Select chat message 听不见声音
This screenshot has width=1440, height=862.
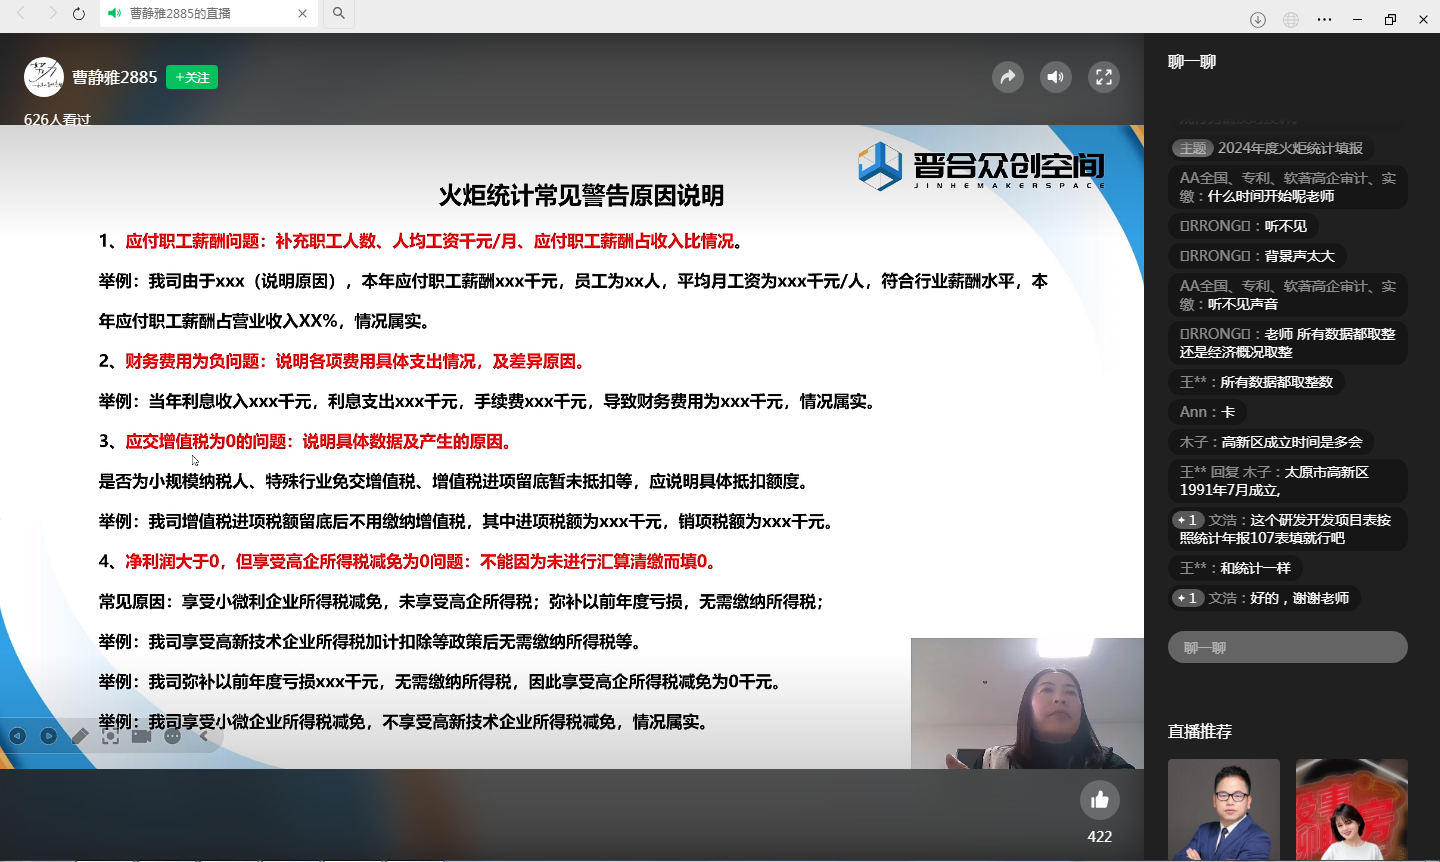[1288, 295]
